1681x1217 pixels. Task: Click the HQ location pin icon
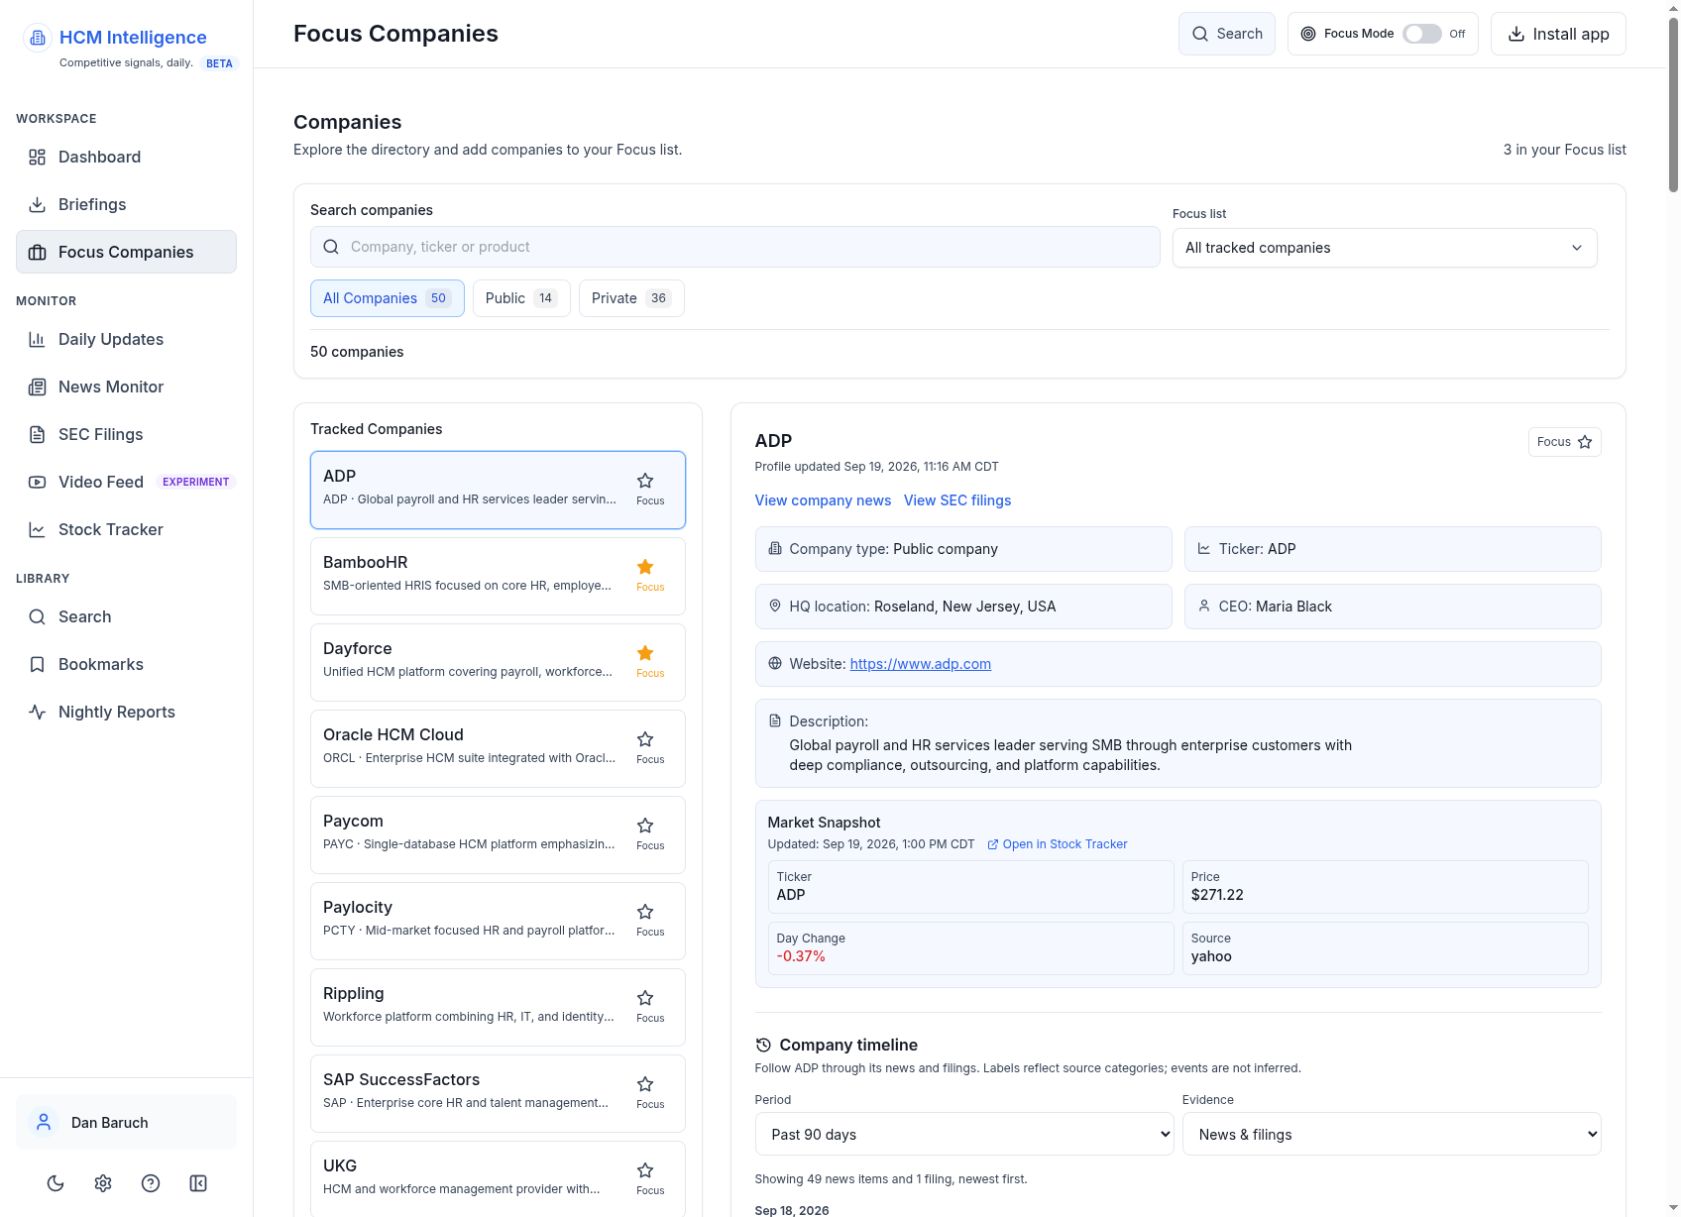coord(774,606)
